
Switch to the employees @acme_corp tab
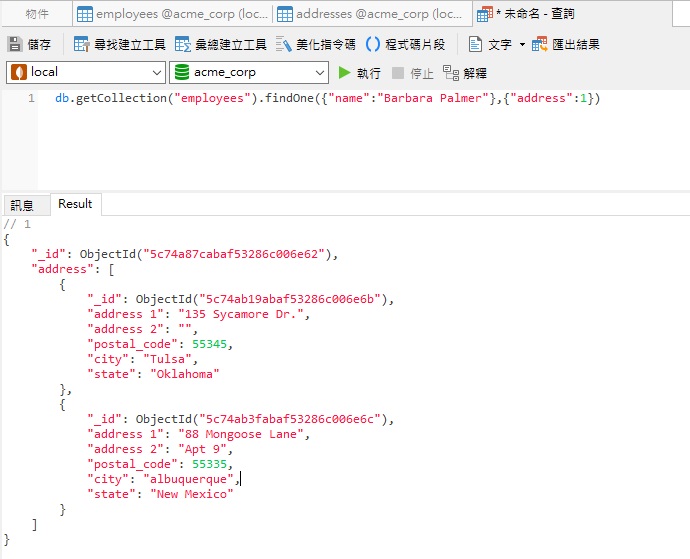170,14
